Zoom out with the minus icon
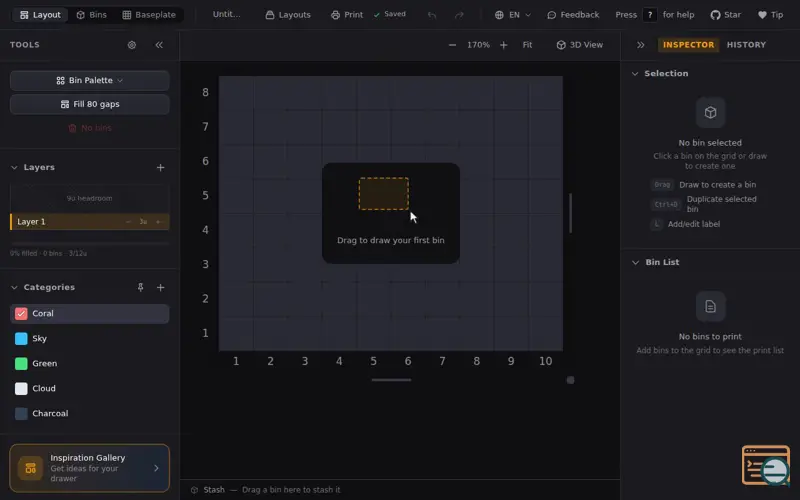The height and width of the screenshot is (500, 800). coord(452,45)
